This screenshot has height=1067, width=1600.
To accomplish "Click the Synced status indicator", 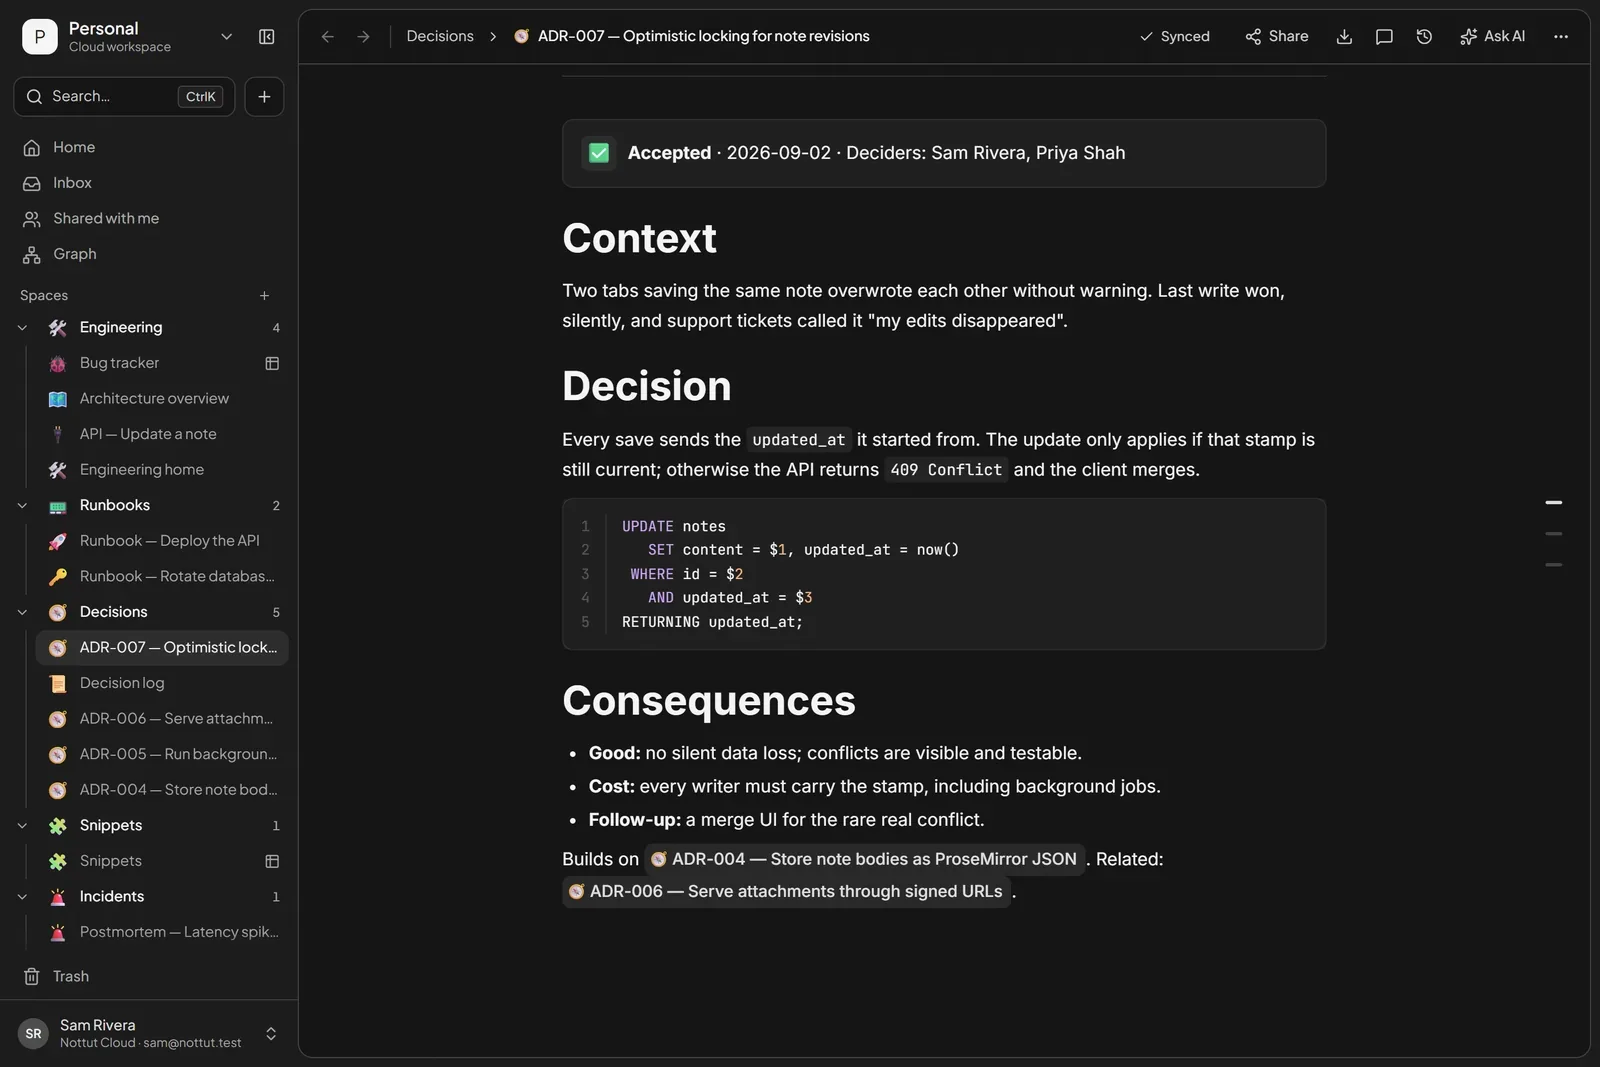I will [x=1174, y=37].
